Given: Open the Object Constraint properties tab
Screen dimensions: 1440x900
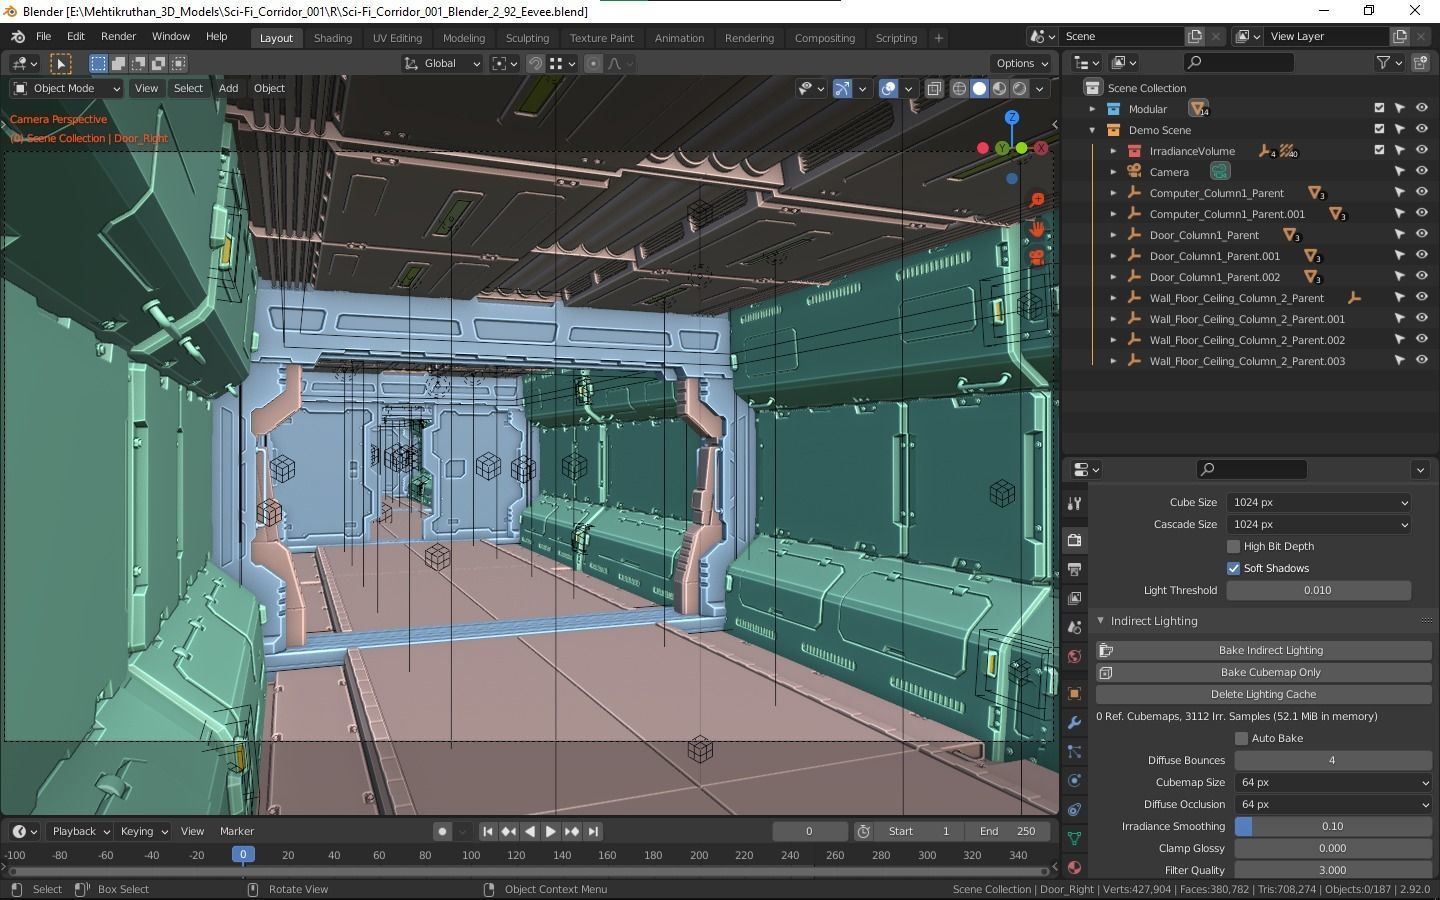Looking at the screenshot, I should click(x=1074, y=809).
